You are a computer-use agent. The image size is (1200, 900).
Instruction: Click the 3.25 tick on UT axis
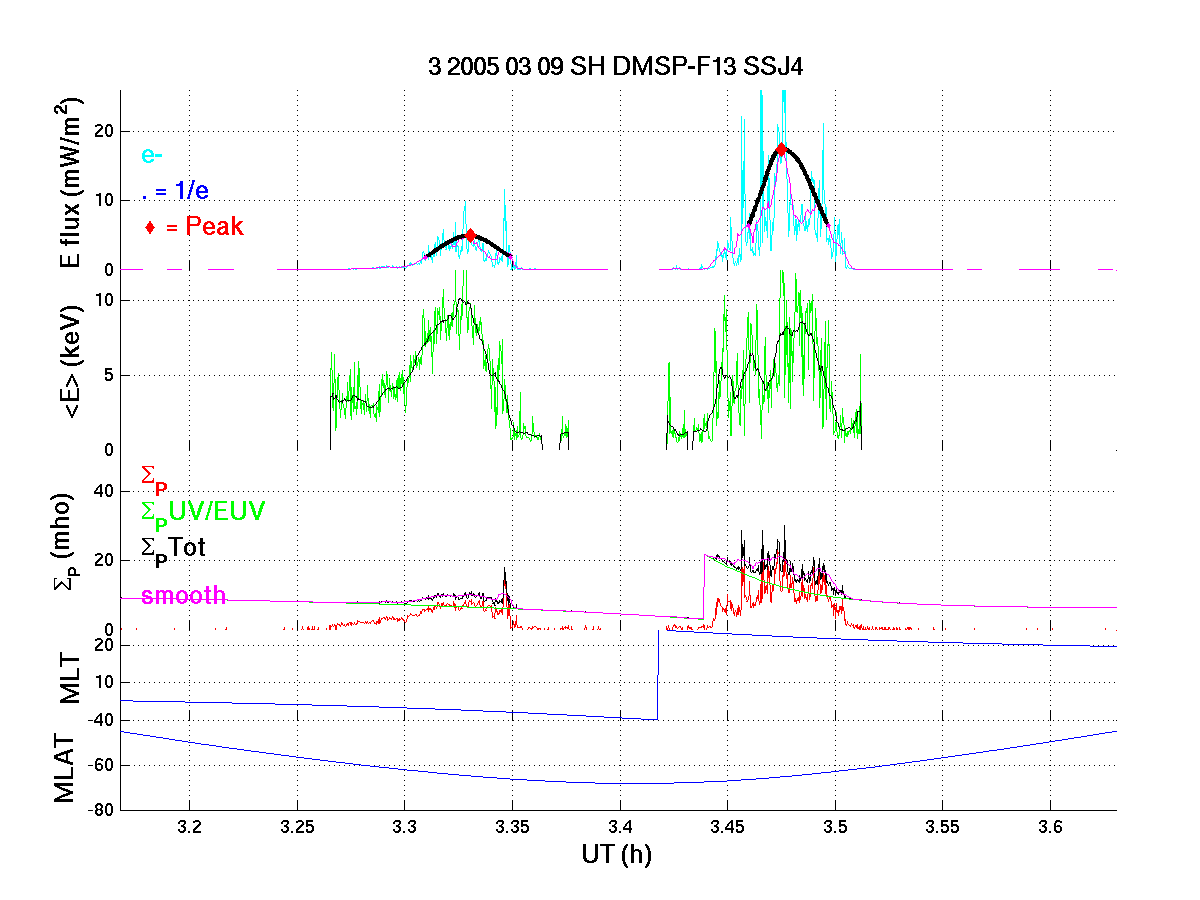tap(296, 828)
